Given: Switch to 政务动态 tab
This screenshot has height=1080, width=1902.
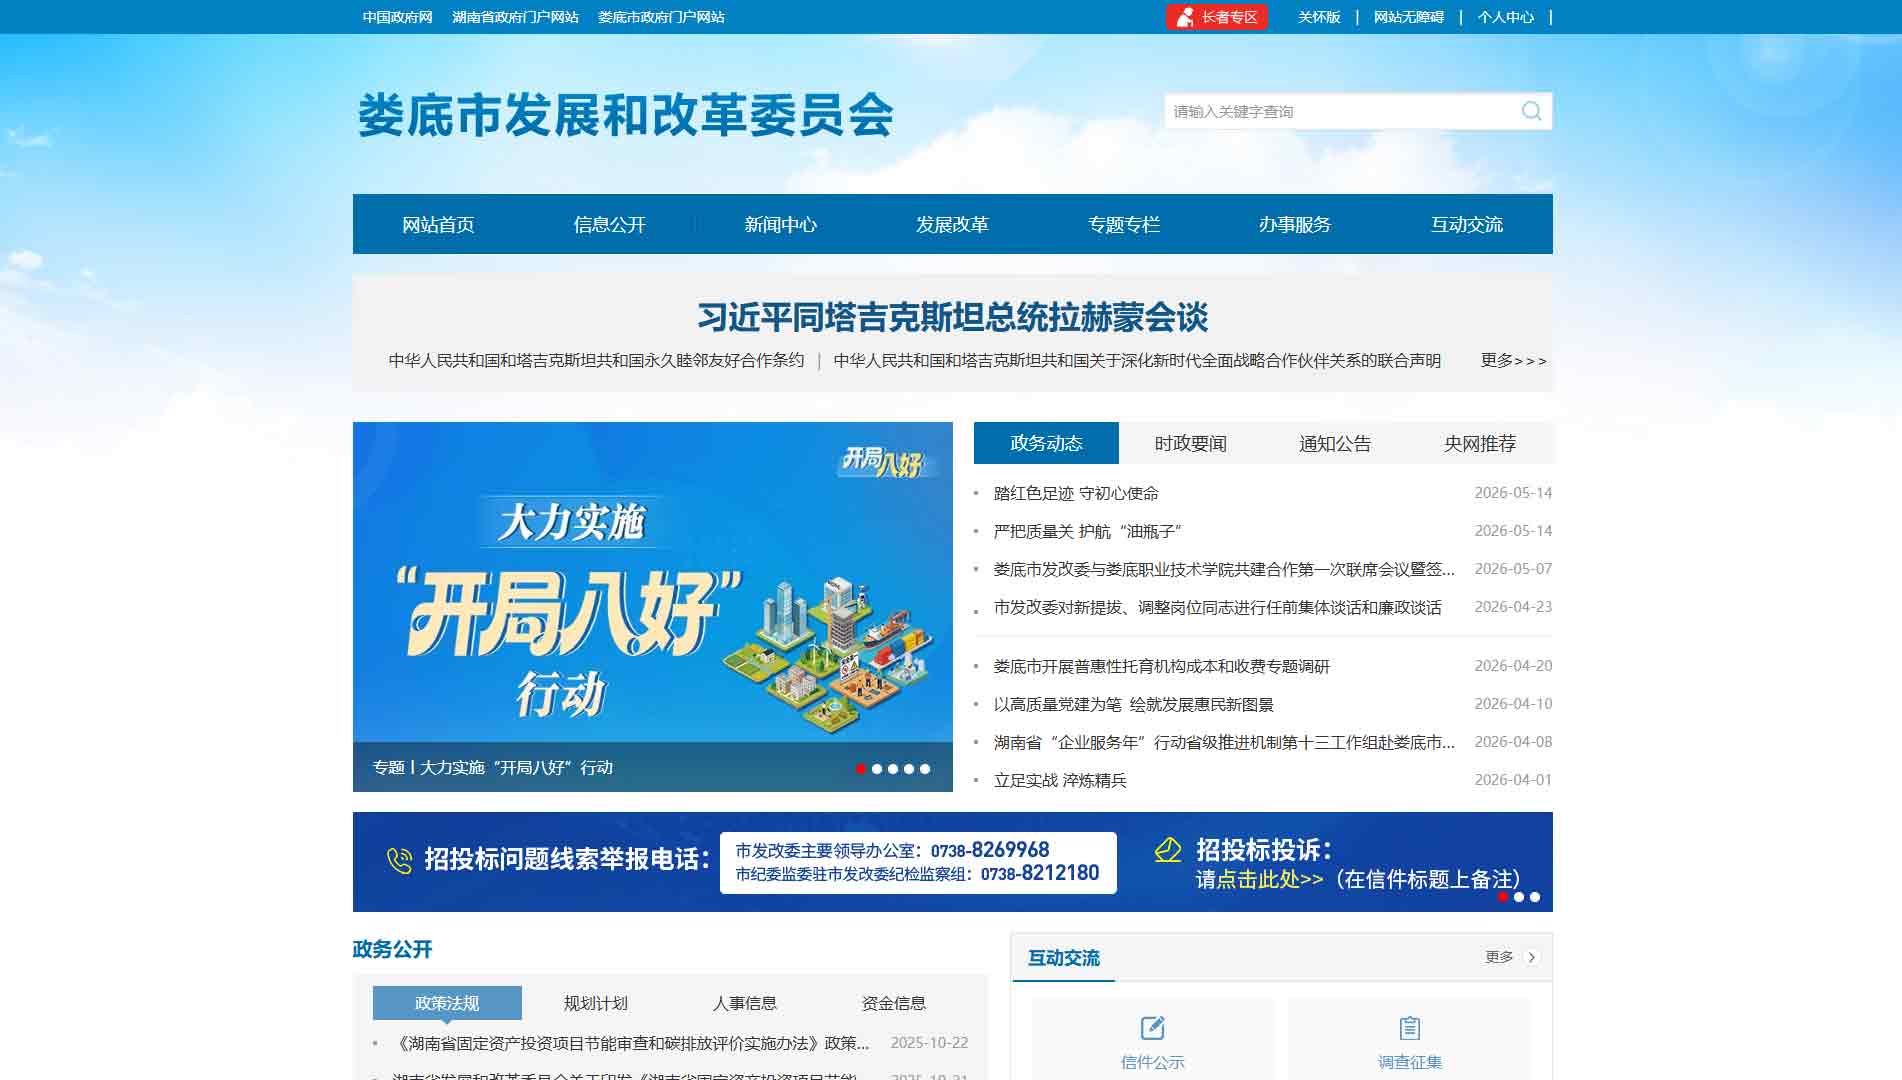Looking at the screenshot, I should [x=1046, y=443].
